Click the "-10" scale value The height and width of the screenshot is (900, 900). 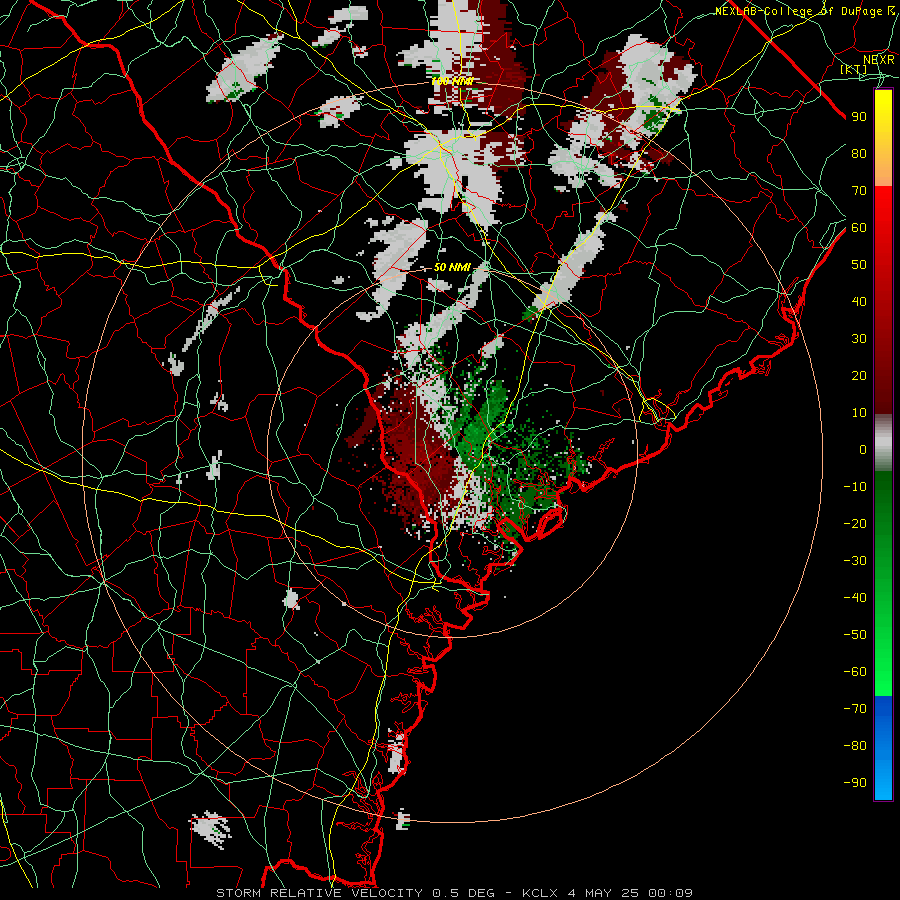pyautogui.click(x=855, y=487)
